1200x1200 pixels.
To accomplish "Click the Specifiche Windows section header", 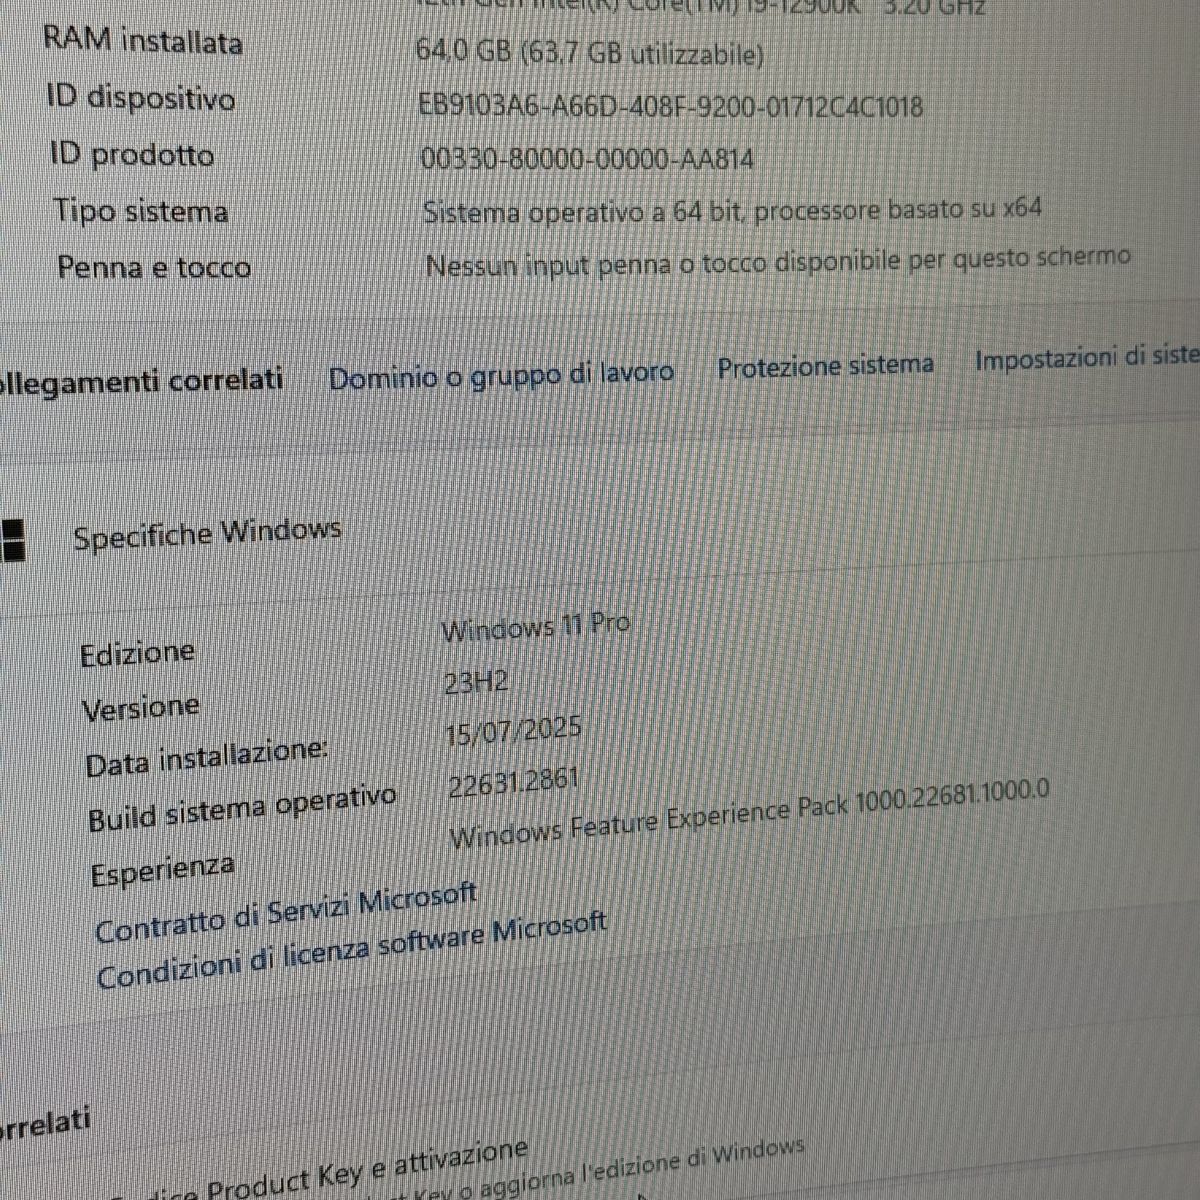I will tap(207, 534).
